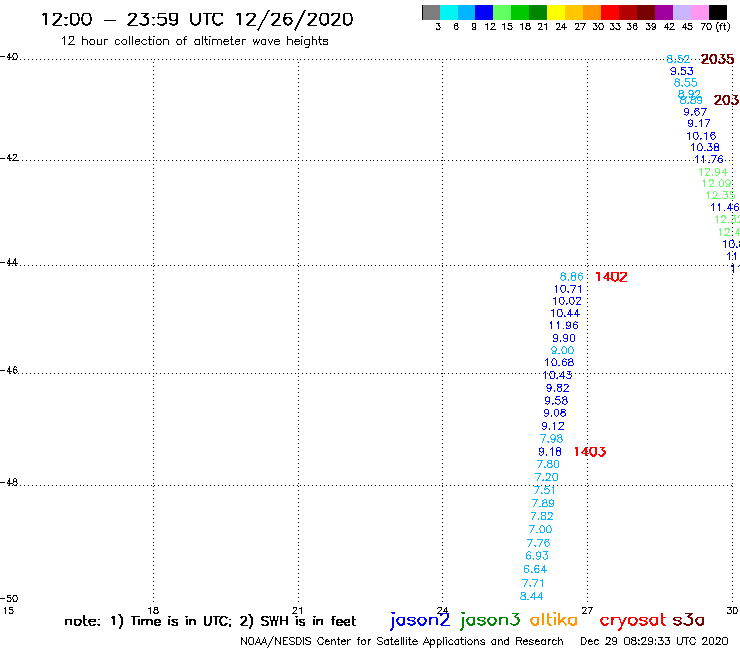
Task: Click the -42 latitude axis label
Action: click(9, 157)
